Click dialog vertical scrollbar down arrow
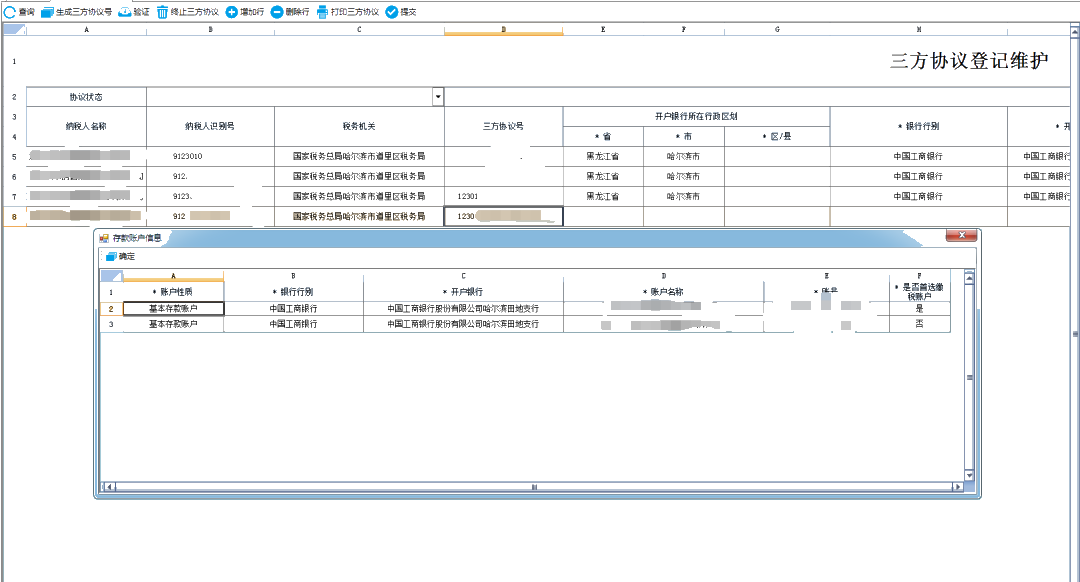 [969, 475]
